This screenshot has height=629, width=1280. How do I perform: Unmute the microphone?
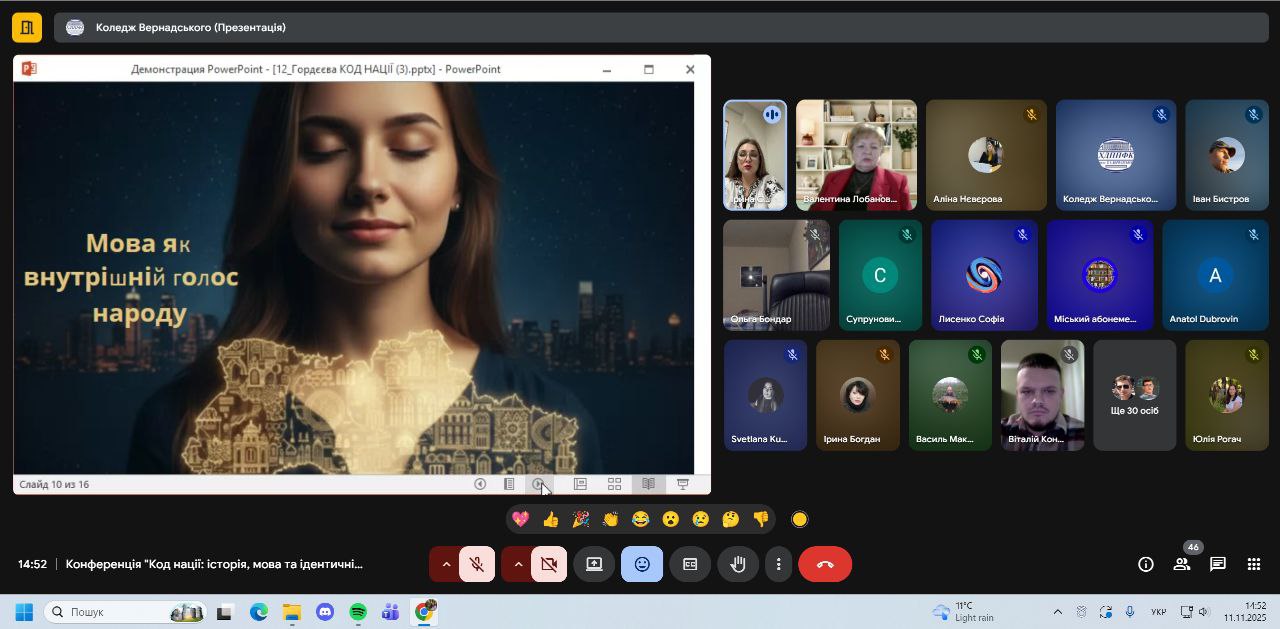(477, 564)
